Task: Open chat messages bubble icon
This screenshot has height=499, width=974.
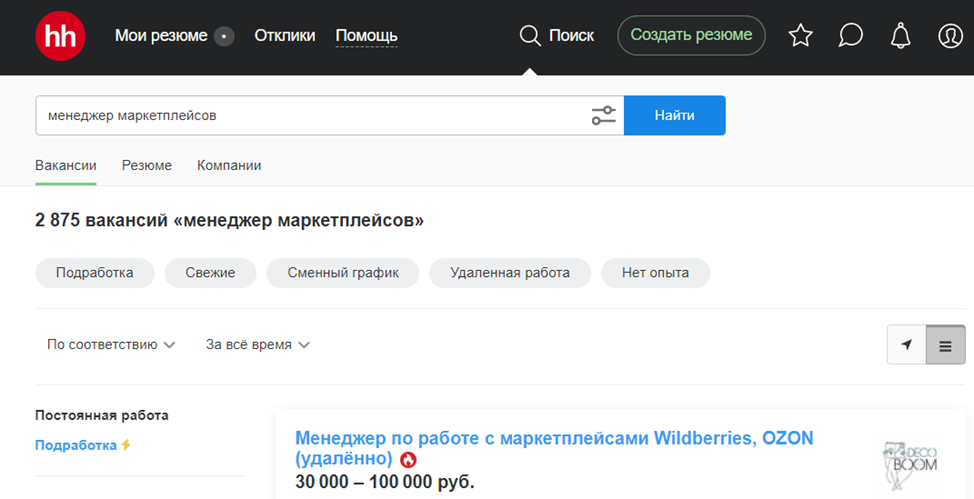Action: coord(850,36)
